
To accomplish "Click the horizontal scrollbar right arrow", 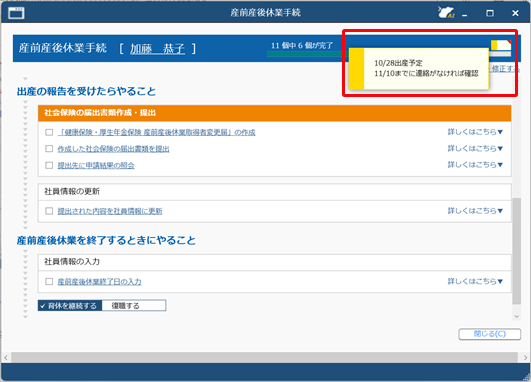I will (x=525, y=358).
